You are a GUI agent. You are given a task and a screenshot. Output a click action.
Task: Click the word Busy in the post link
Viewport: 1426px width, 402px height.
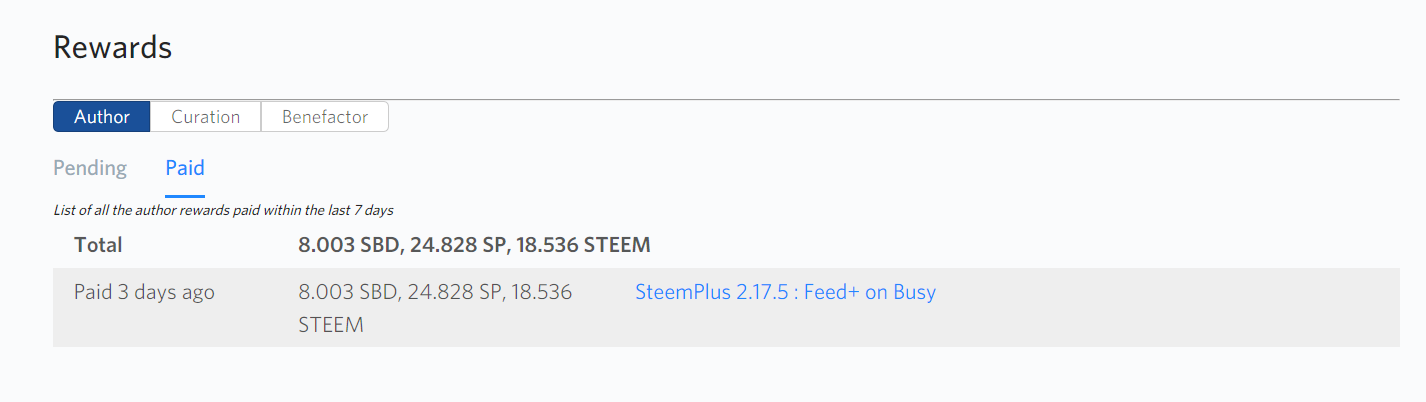pos(913,293)
